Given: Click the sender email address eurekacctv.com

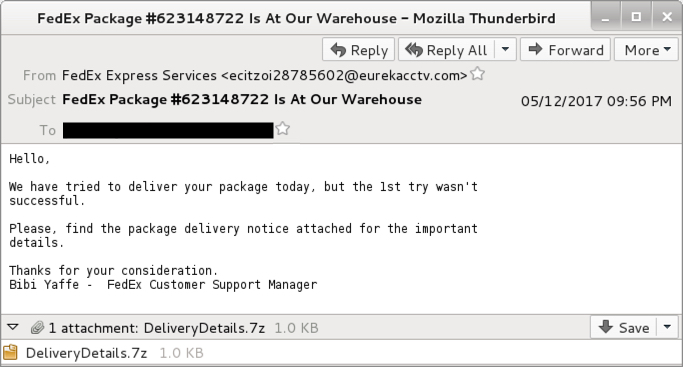Looking at the screenshot, I should click(x=344, y=75).
